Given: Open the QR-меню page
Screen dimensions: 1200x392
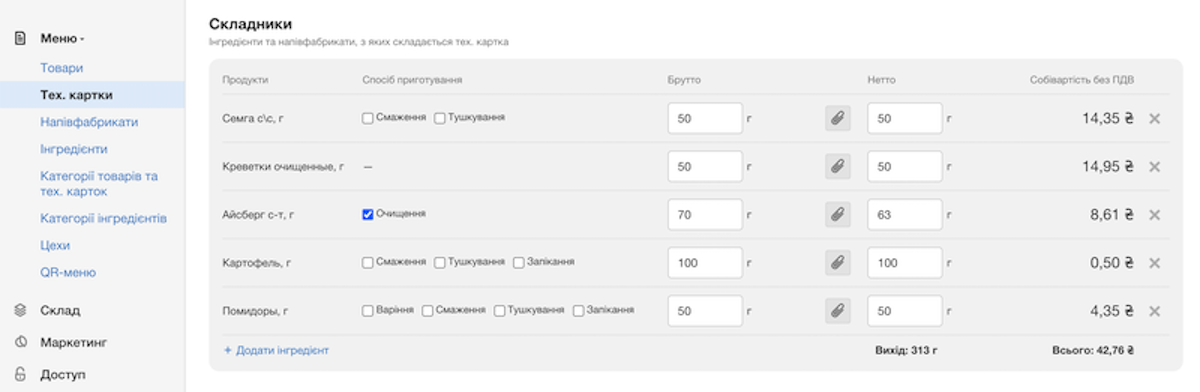Looking at the screenshot, I should coord(68,272).
